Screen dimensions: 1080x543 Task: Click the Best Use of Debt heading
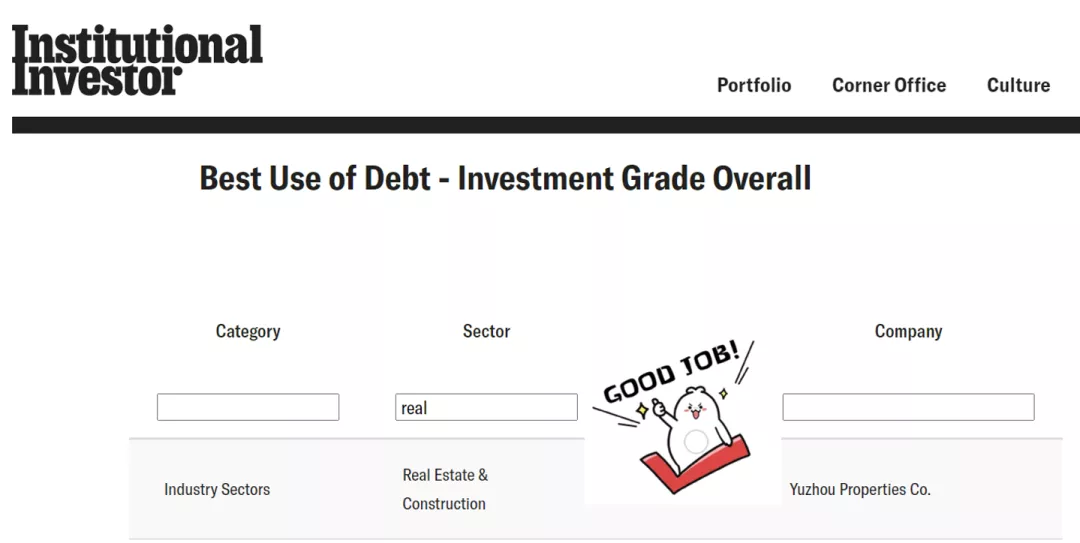pyautogui.click(x=505, y=179)
